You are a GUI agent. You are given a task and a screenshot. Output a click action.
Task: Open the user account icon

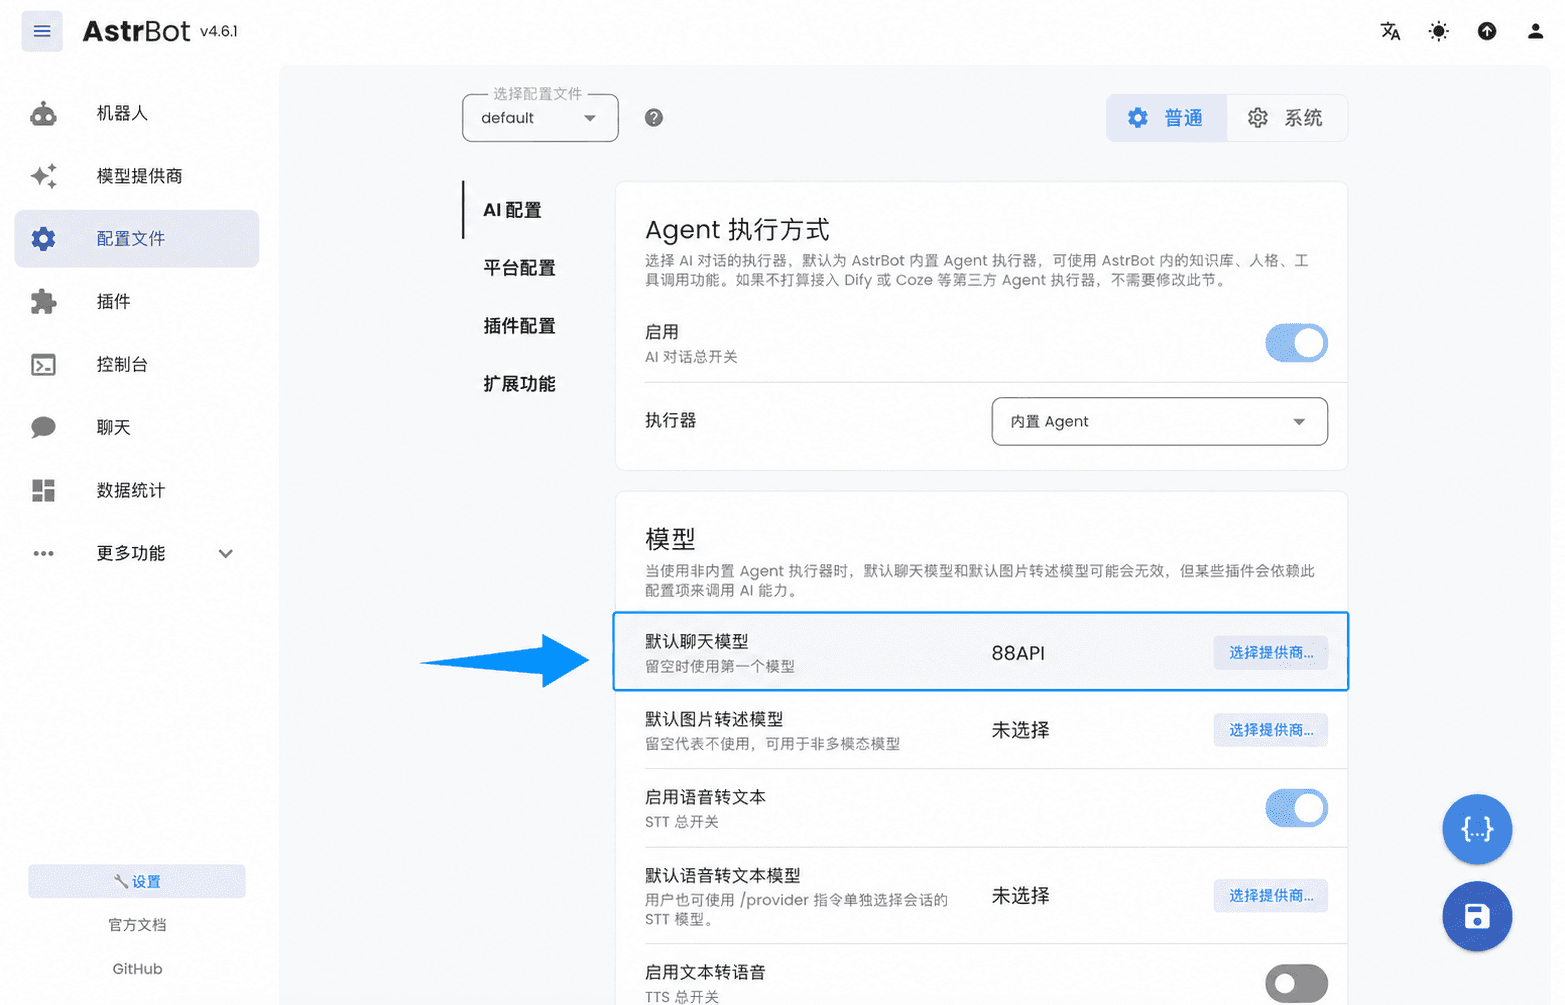[x=1535, y=31]
